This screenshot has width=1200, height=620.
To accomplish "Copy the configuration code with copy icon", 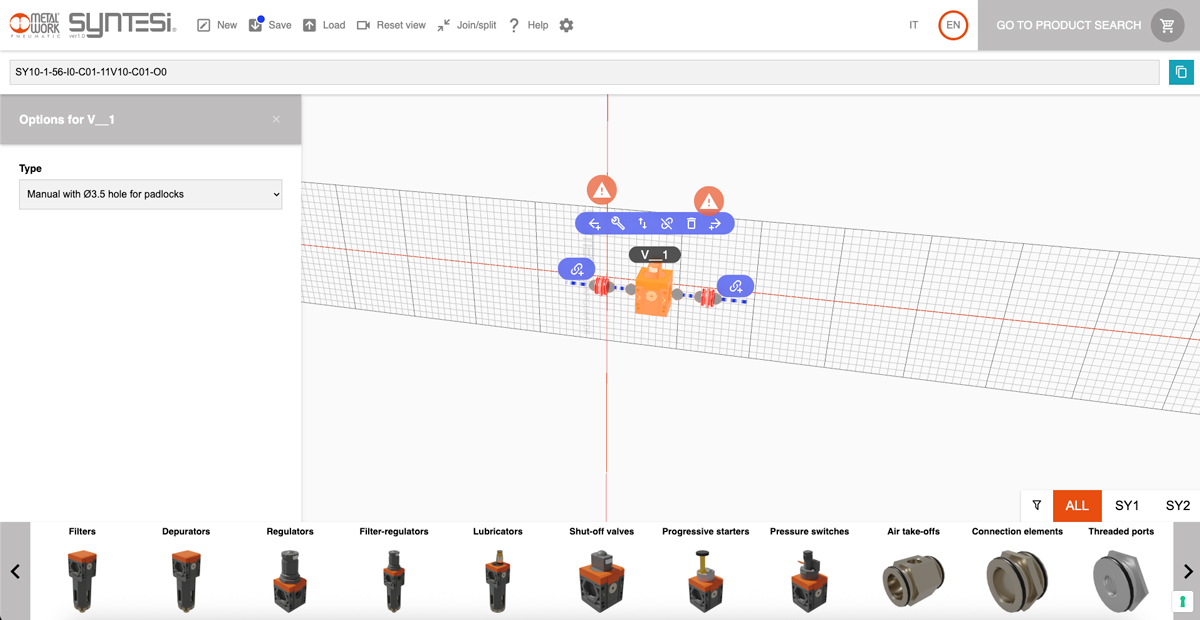I will pos(1181,72).
